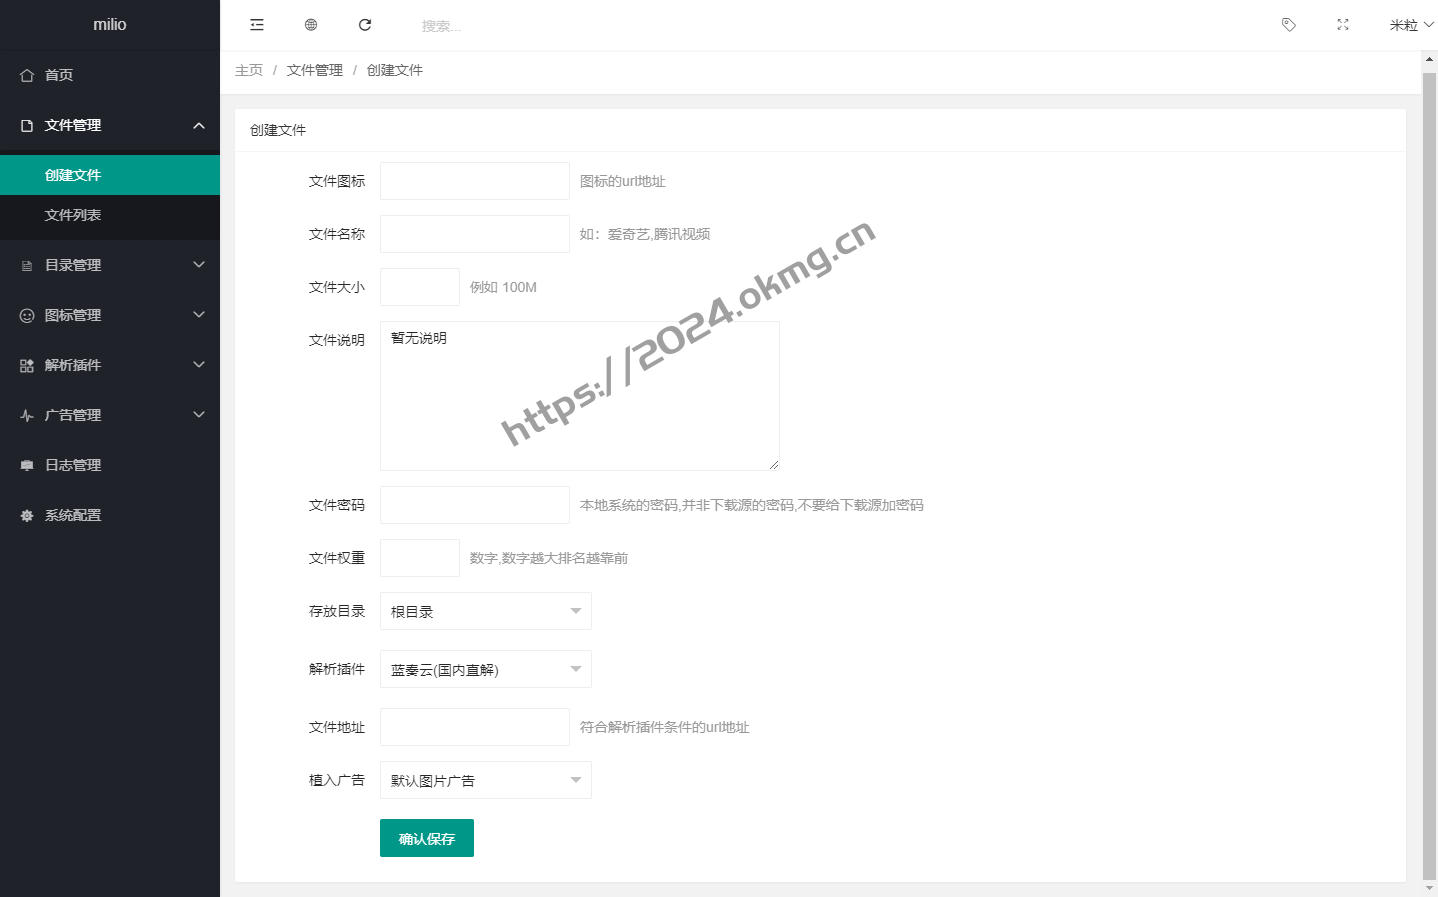Open the globe language icon in the toolbar
Screen dimensions: 1438x897
tap(311, 25)
